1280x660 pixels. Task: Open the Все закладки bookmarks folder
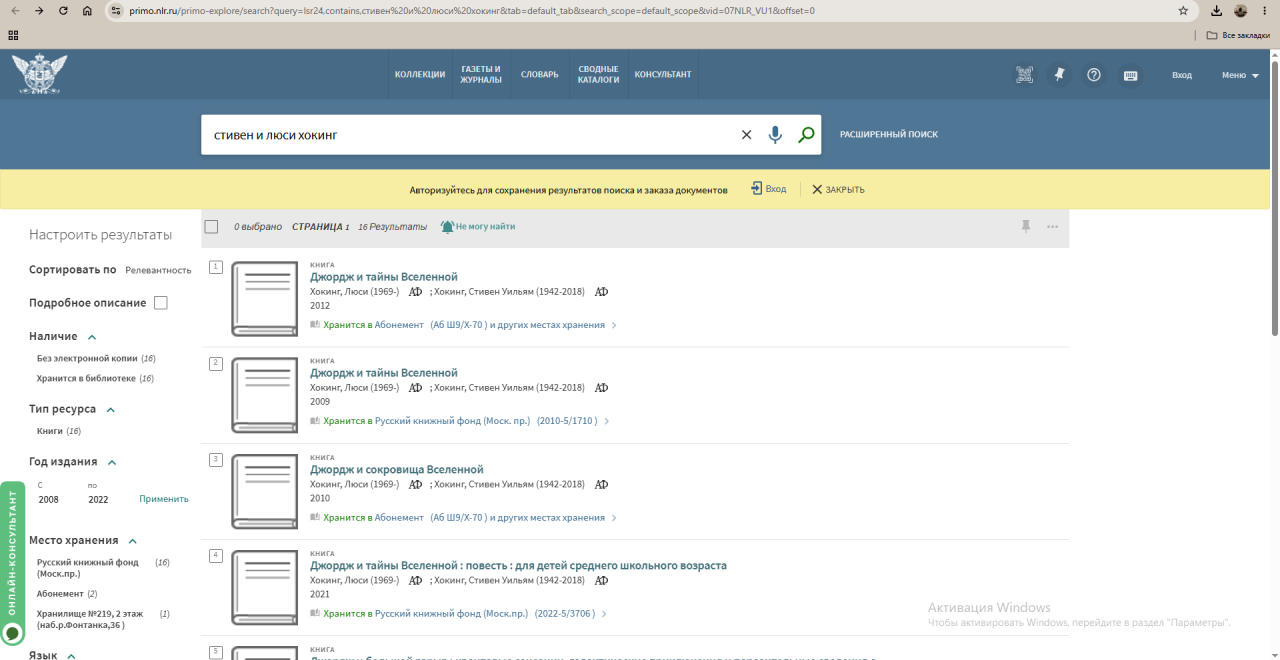coord(1238,35)
